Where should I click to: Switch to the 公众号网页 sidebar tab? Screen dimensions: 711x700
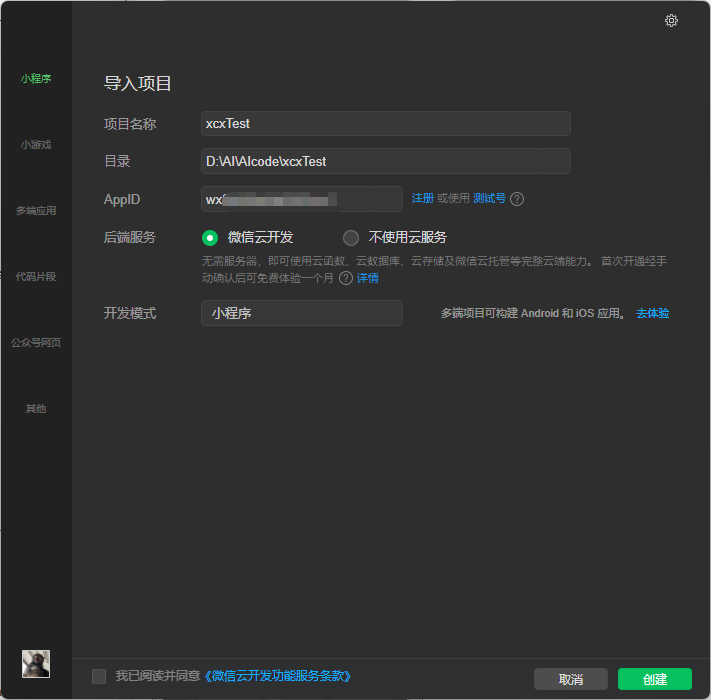[x=36, y=342]
